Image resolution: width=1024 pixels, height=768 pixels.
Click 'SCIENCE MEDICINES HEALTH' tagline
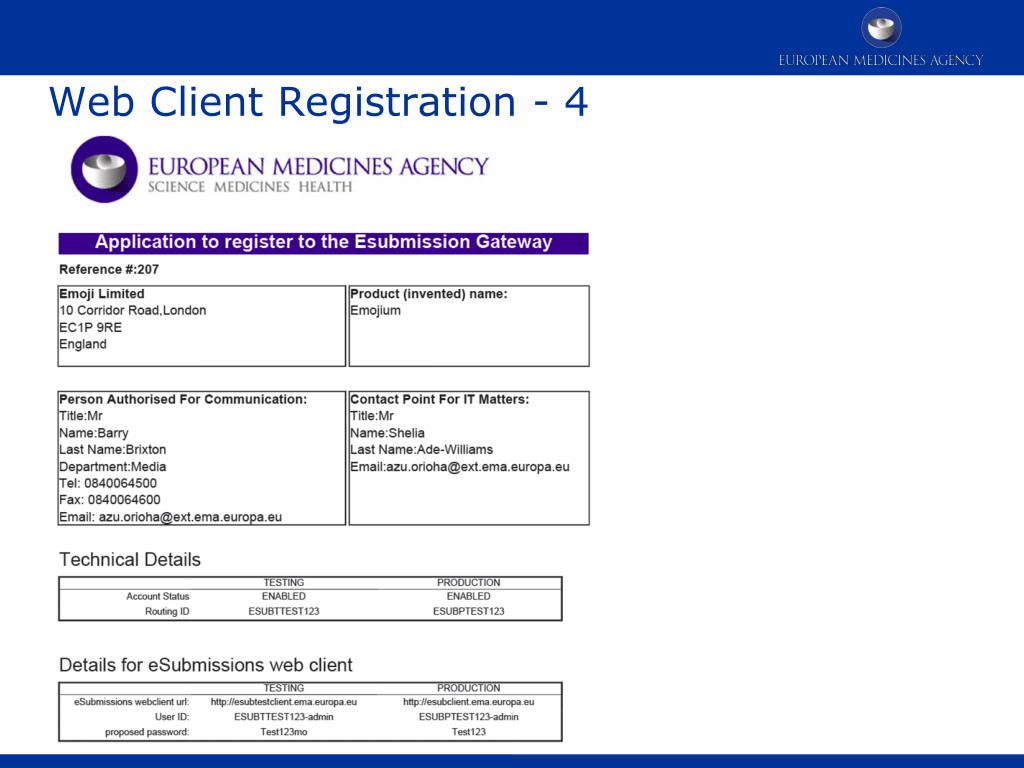click(250, 187)
